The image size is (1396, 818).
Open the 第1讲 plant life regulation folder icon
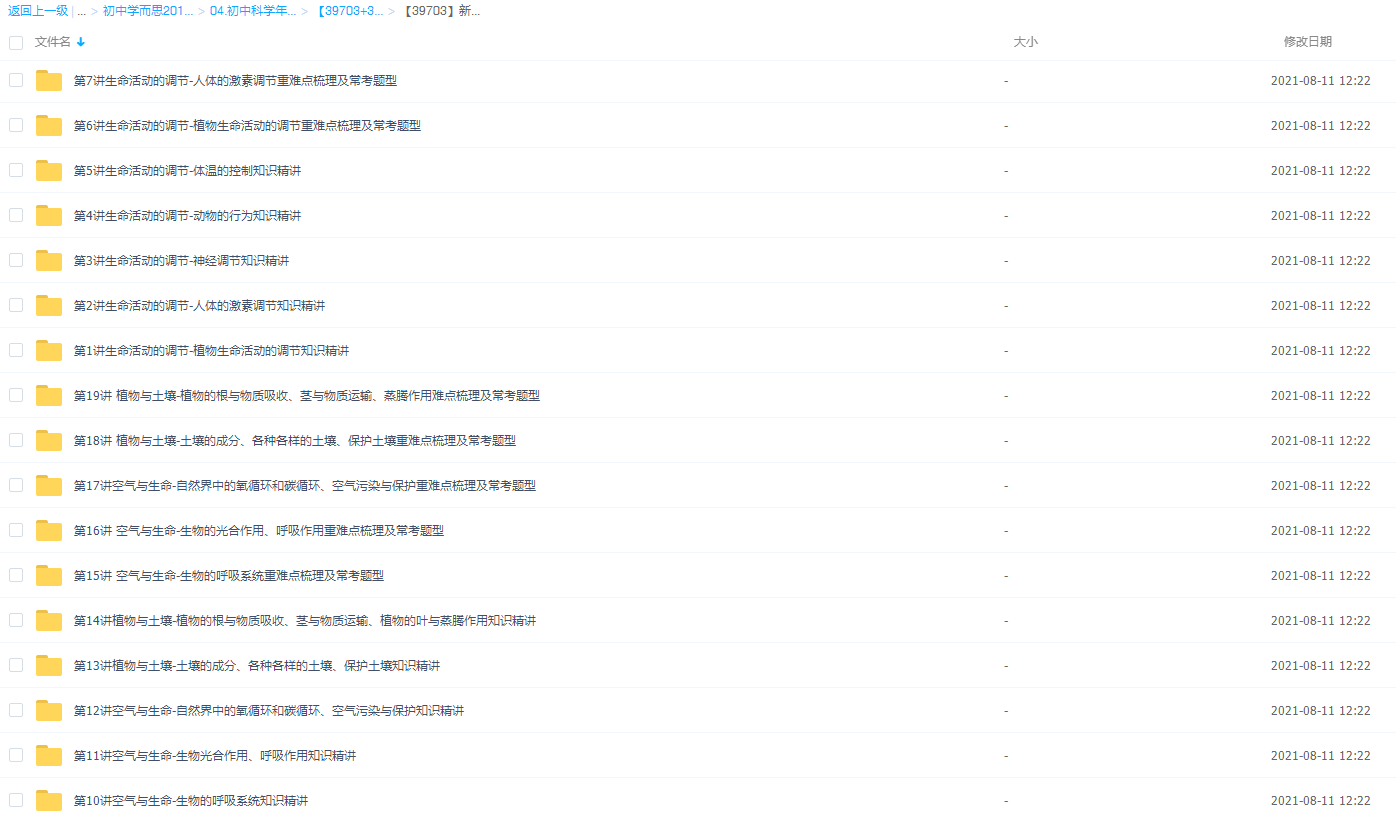coord(48,350)
